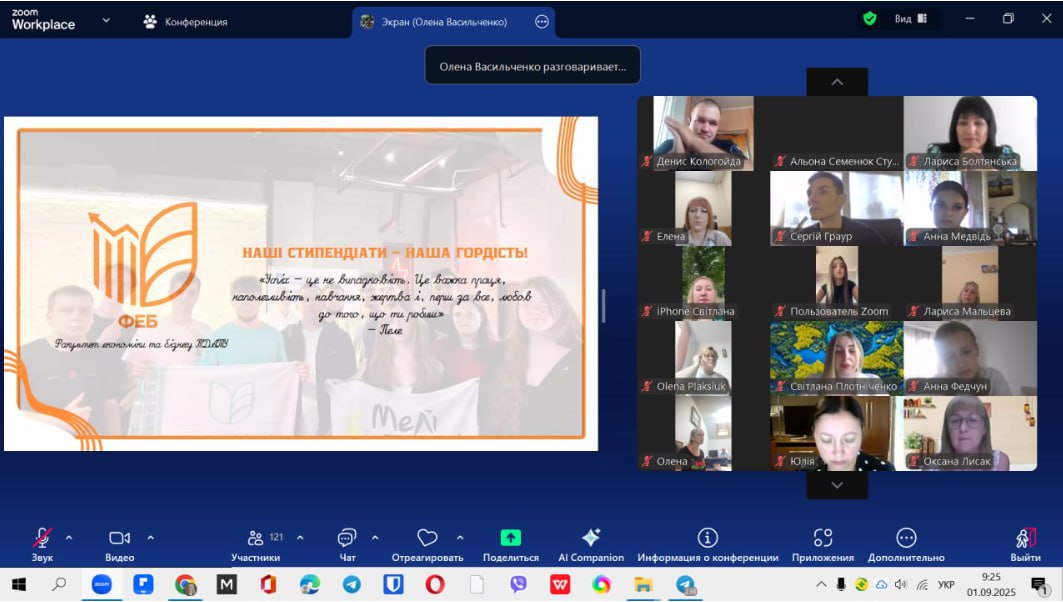1063x602 pixels.
Task: Open conference information icon
Action: tap(707, 538)
